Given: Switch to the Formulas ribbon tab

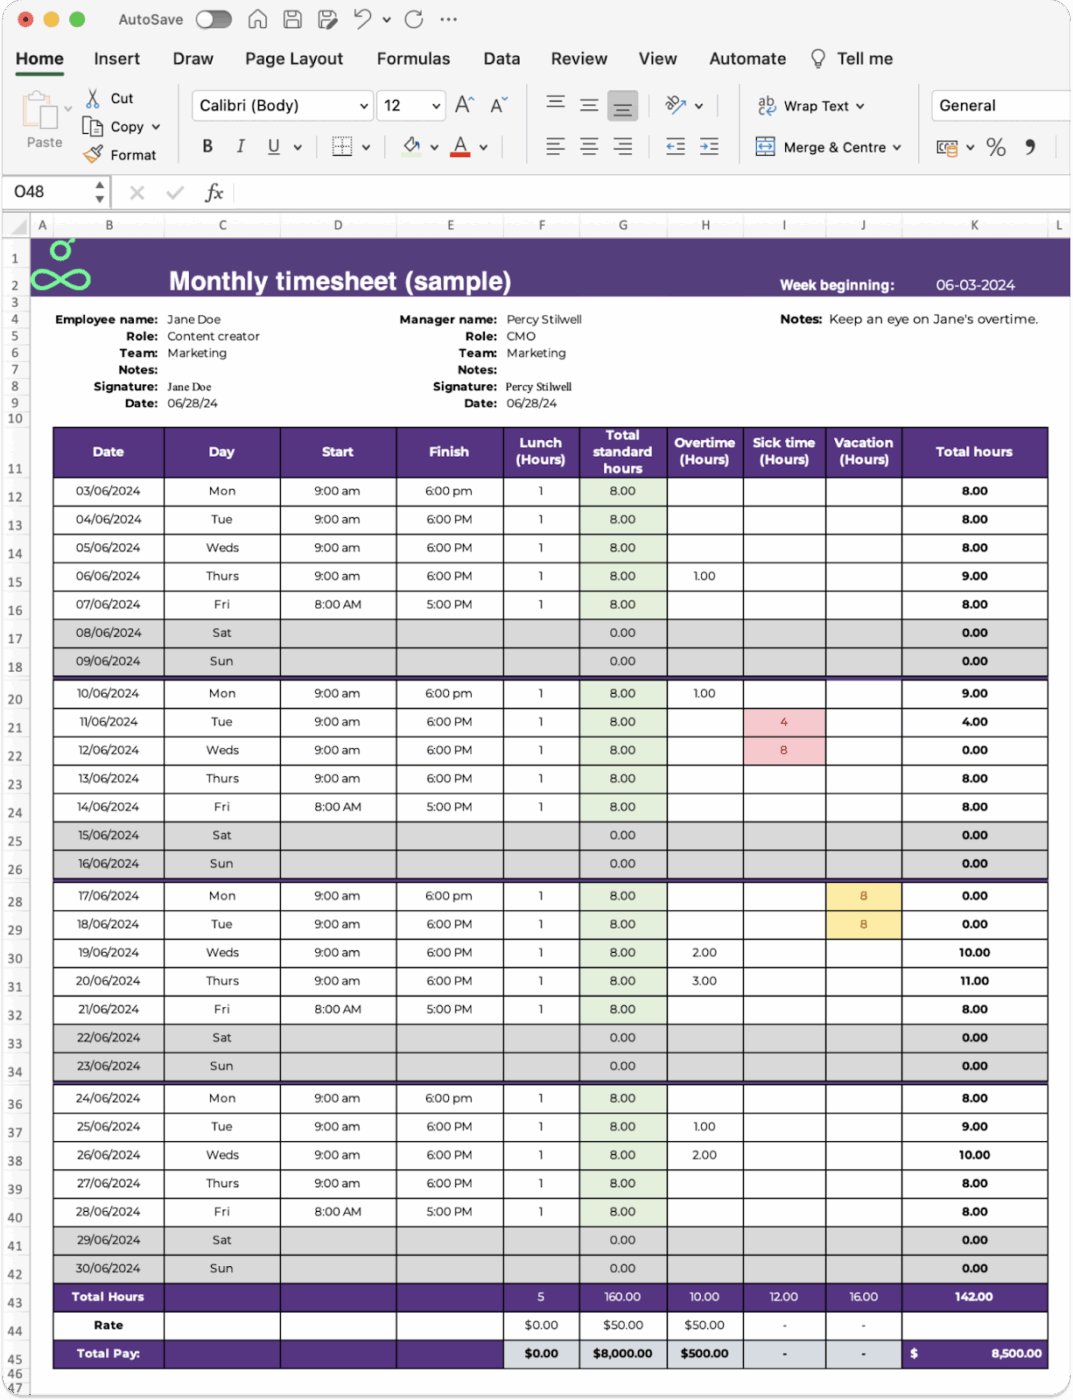Looking at the screenshot, I should click(413, 59).
